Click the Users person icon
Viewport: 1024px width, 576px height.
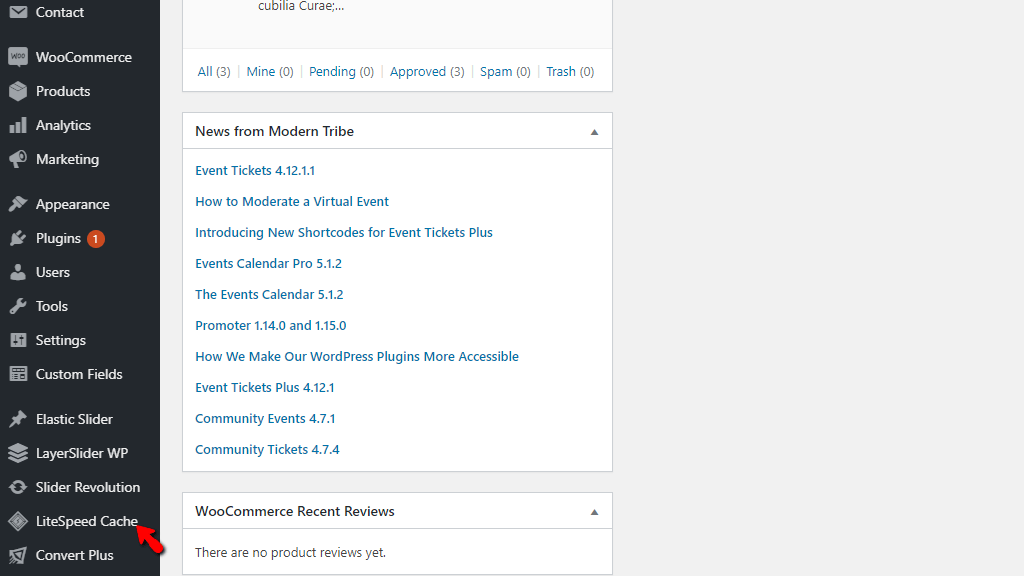[x=18, y=272]
